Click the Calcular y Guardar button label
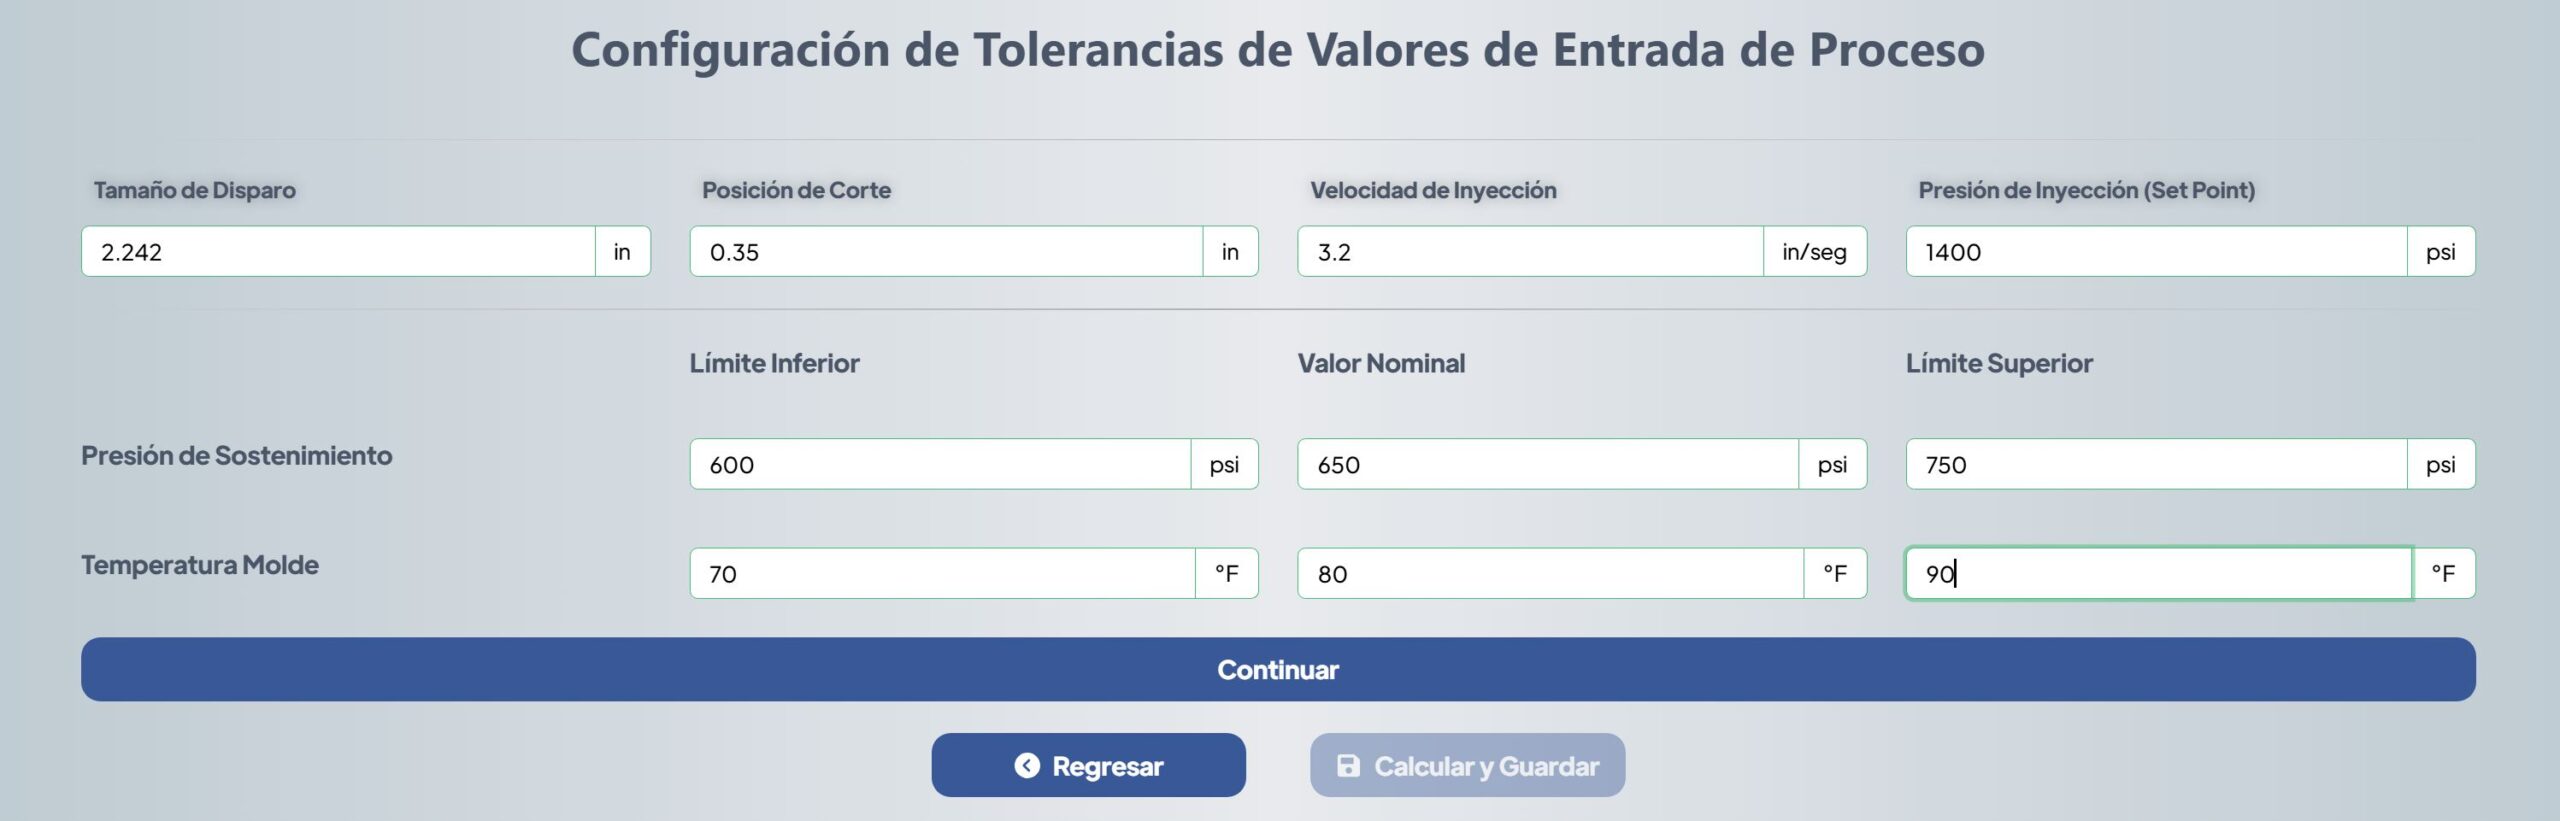2560x821 pixels. [x=1486, y=766]
